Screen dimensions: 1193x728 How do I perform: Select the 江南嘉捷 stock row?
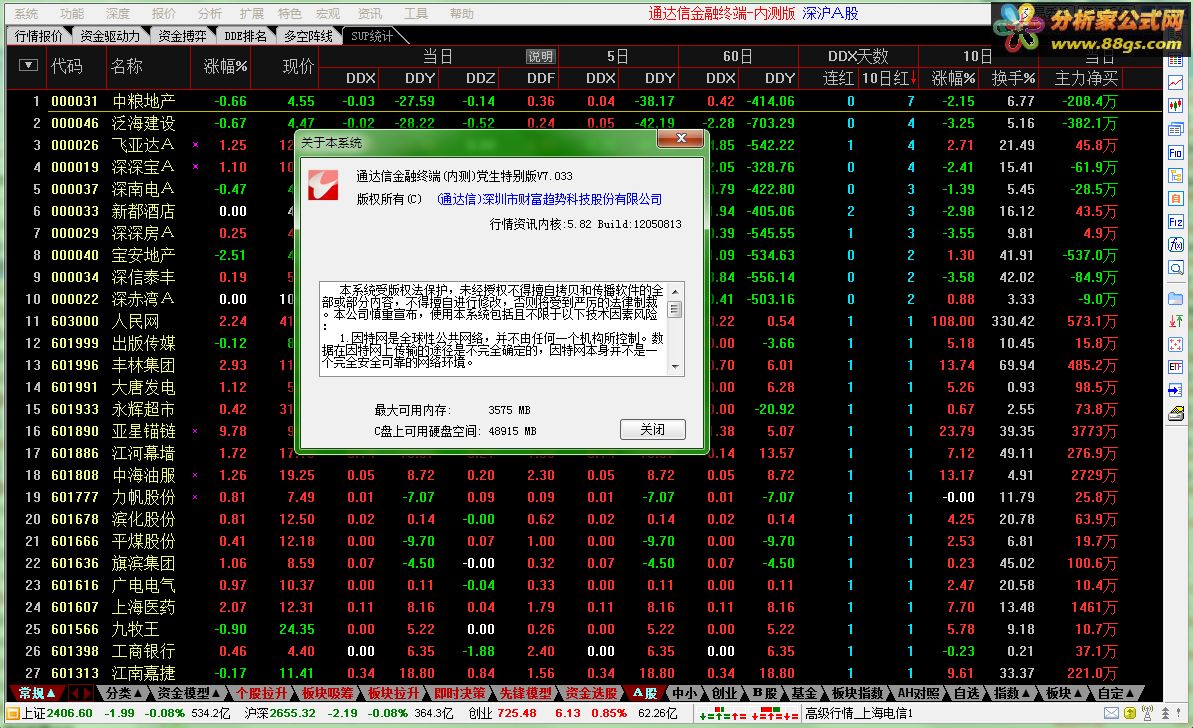584,673
